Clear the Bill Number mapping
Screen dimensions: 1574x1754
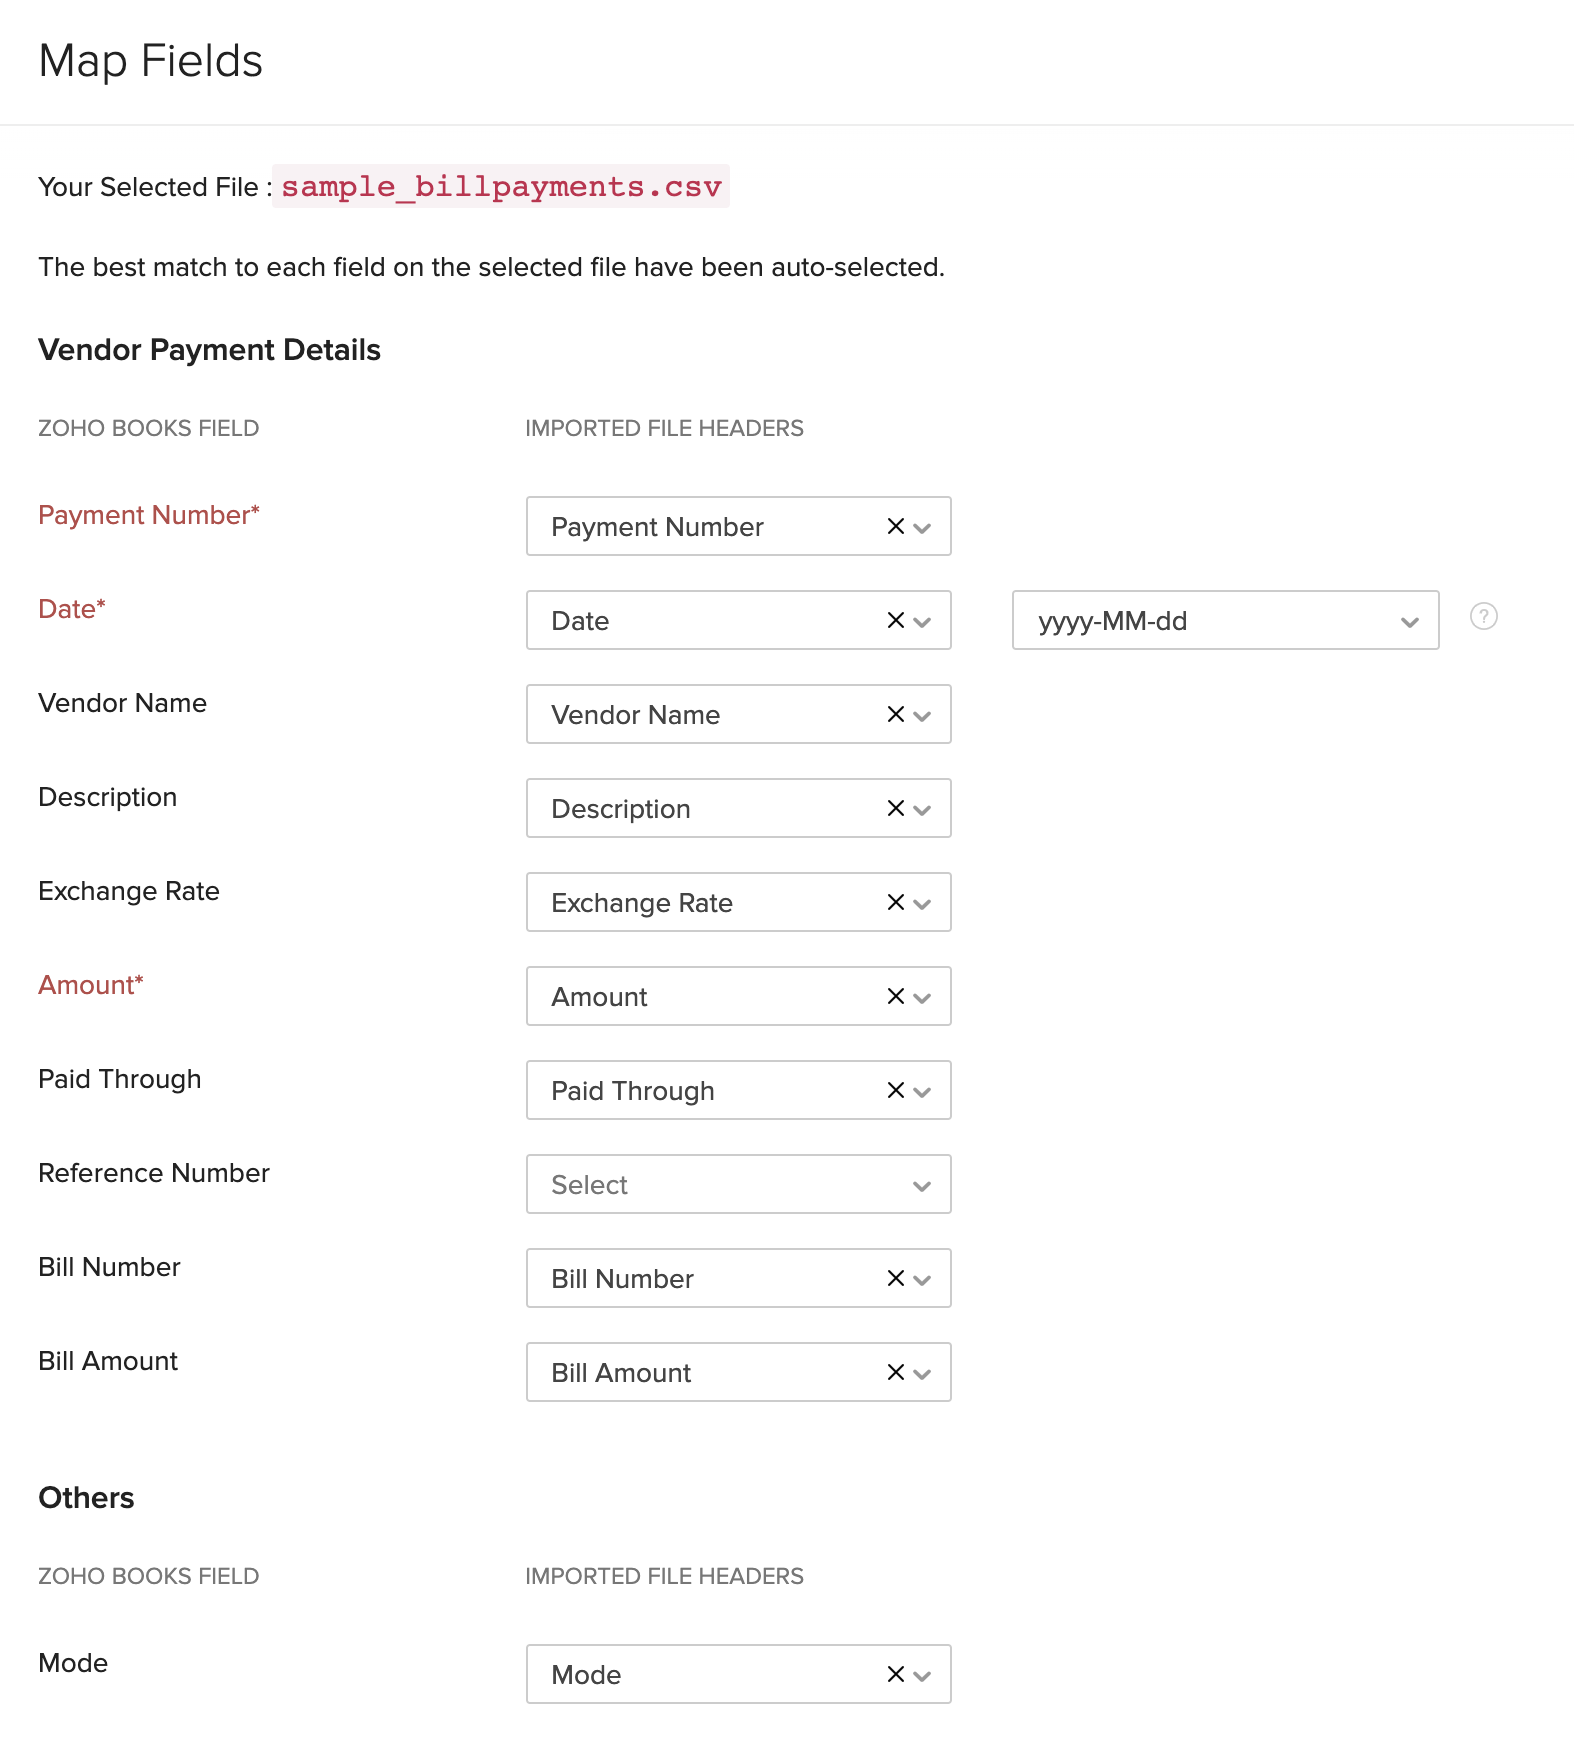(895, 1278)
